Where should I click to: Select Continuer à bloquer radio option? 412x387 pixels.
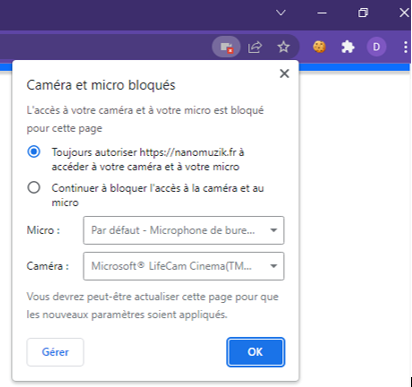(x=34, y=188)
